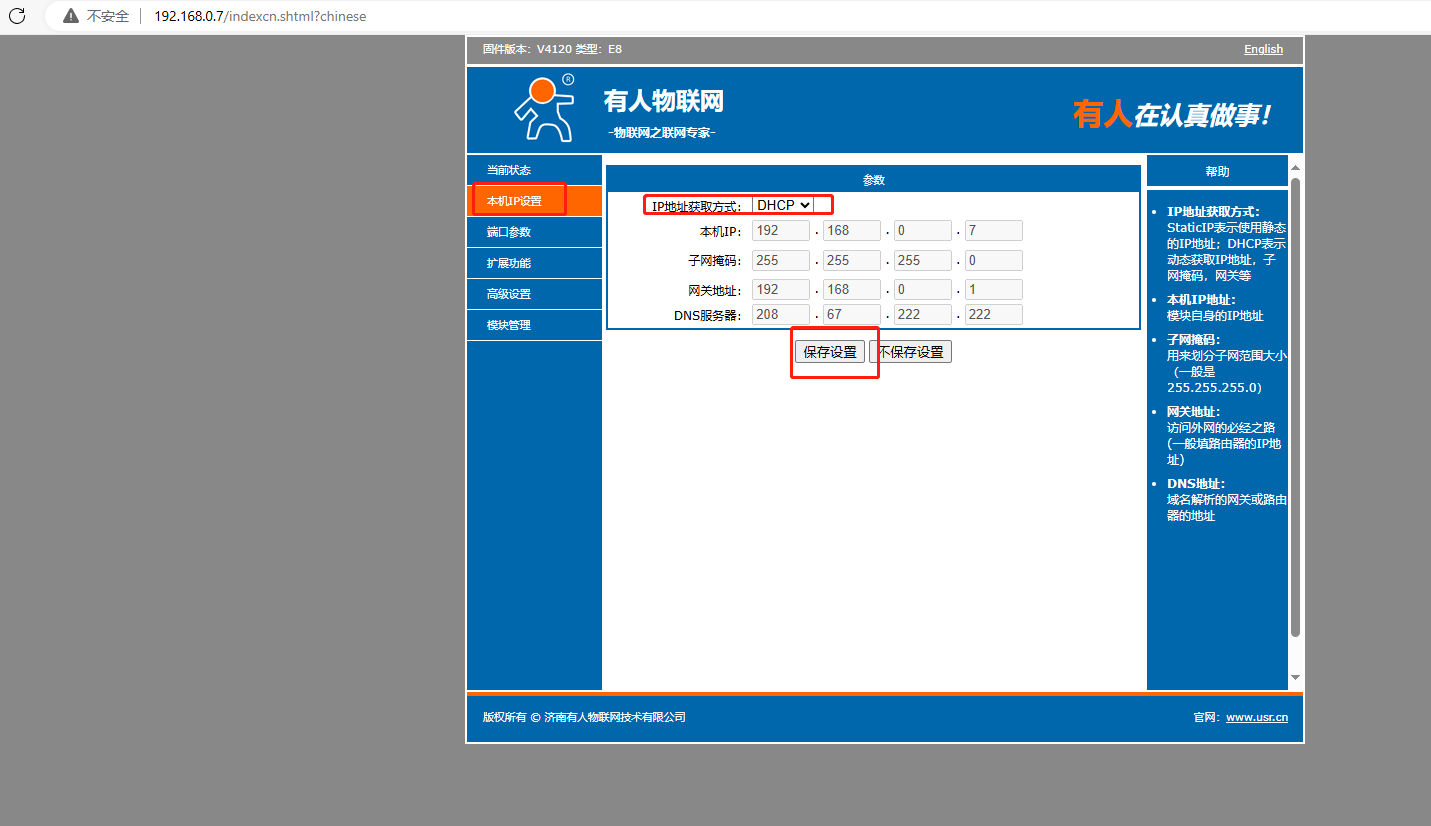
Task: Open the IP address mode DHCP dropdown
Action: [783, 205]
